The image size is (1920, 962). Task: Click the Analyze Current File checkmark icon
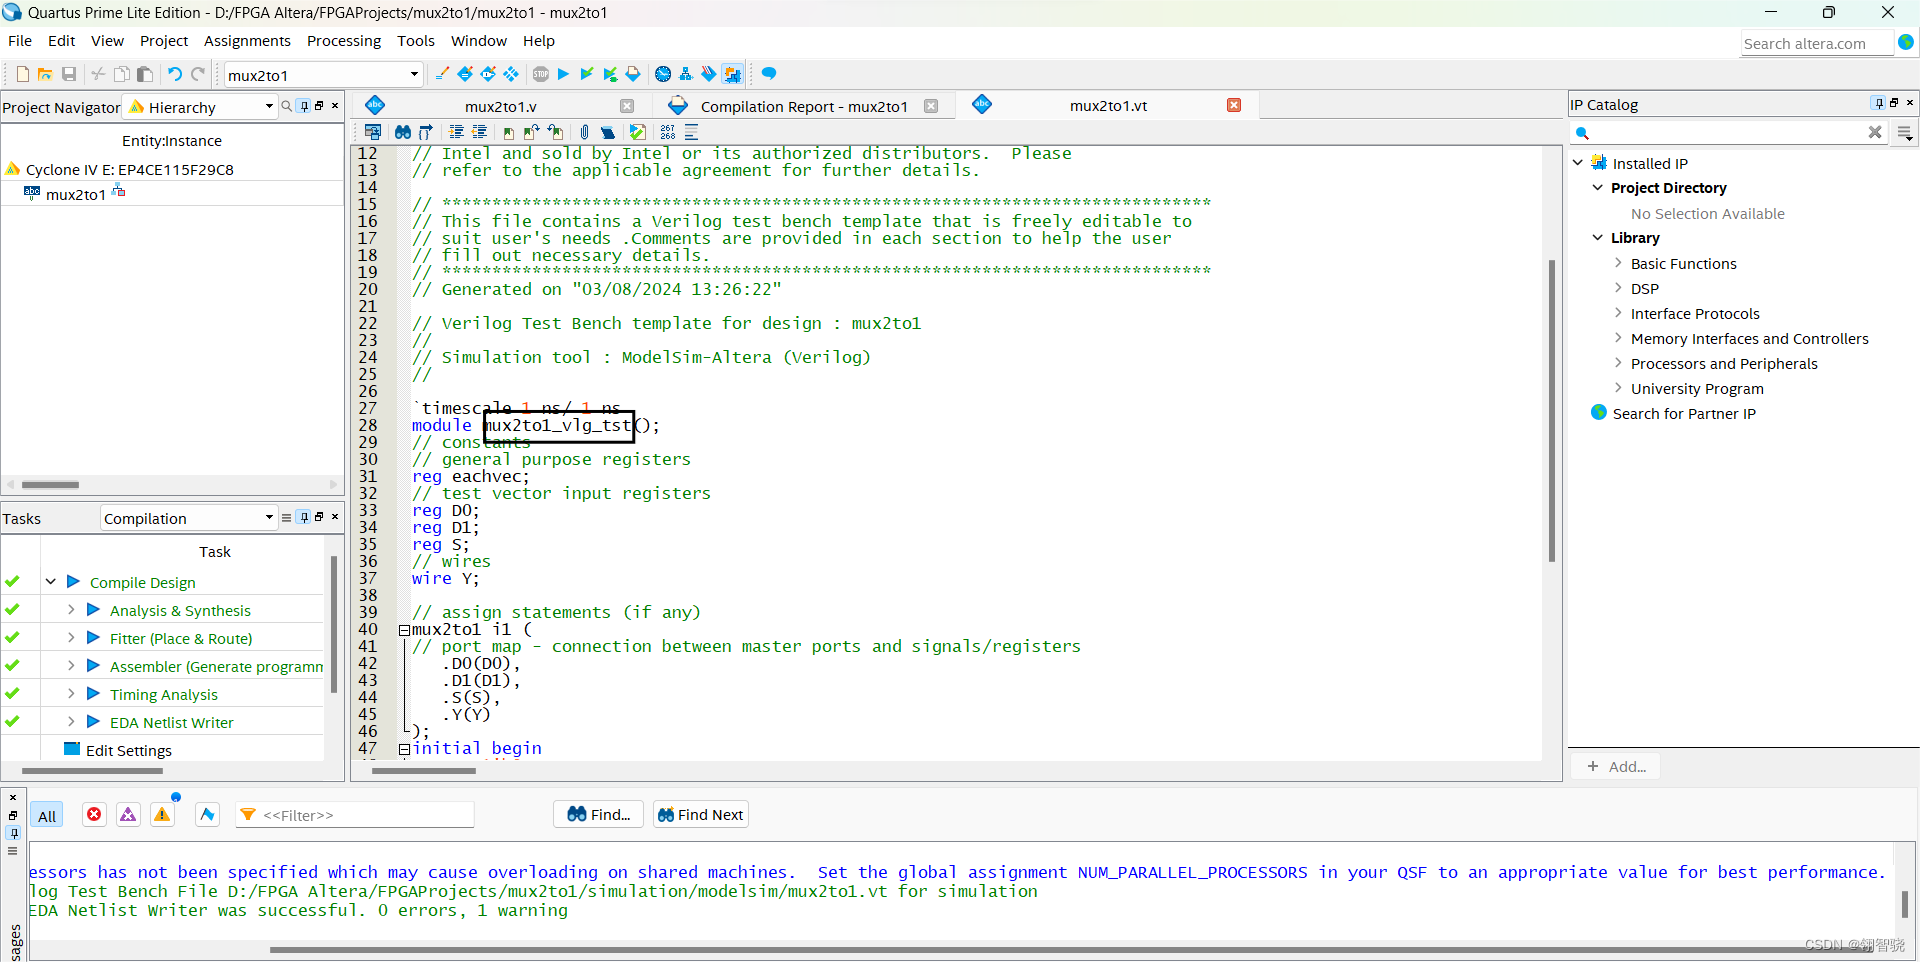coord(637,132)
